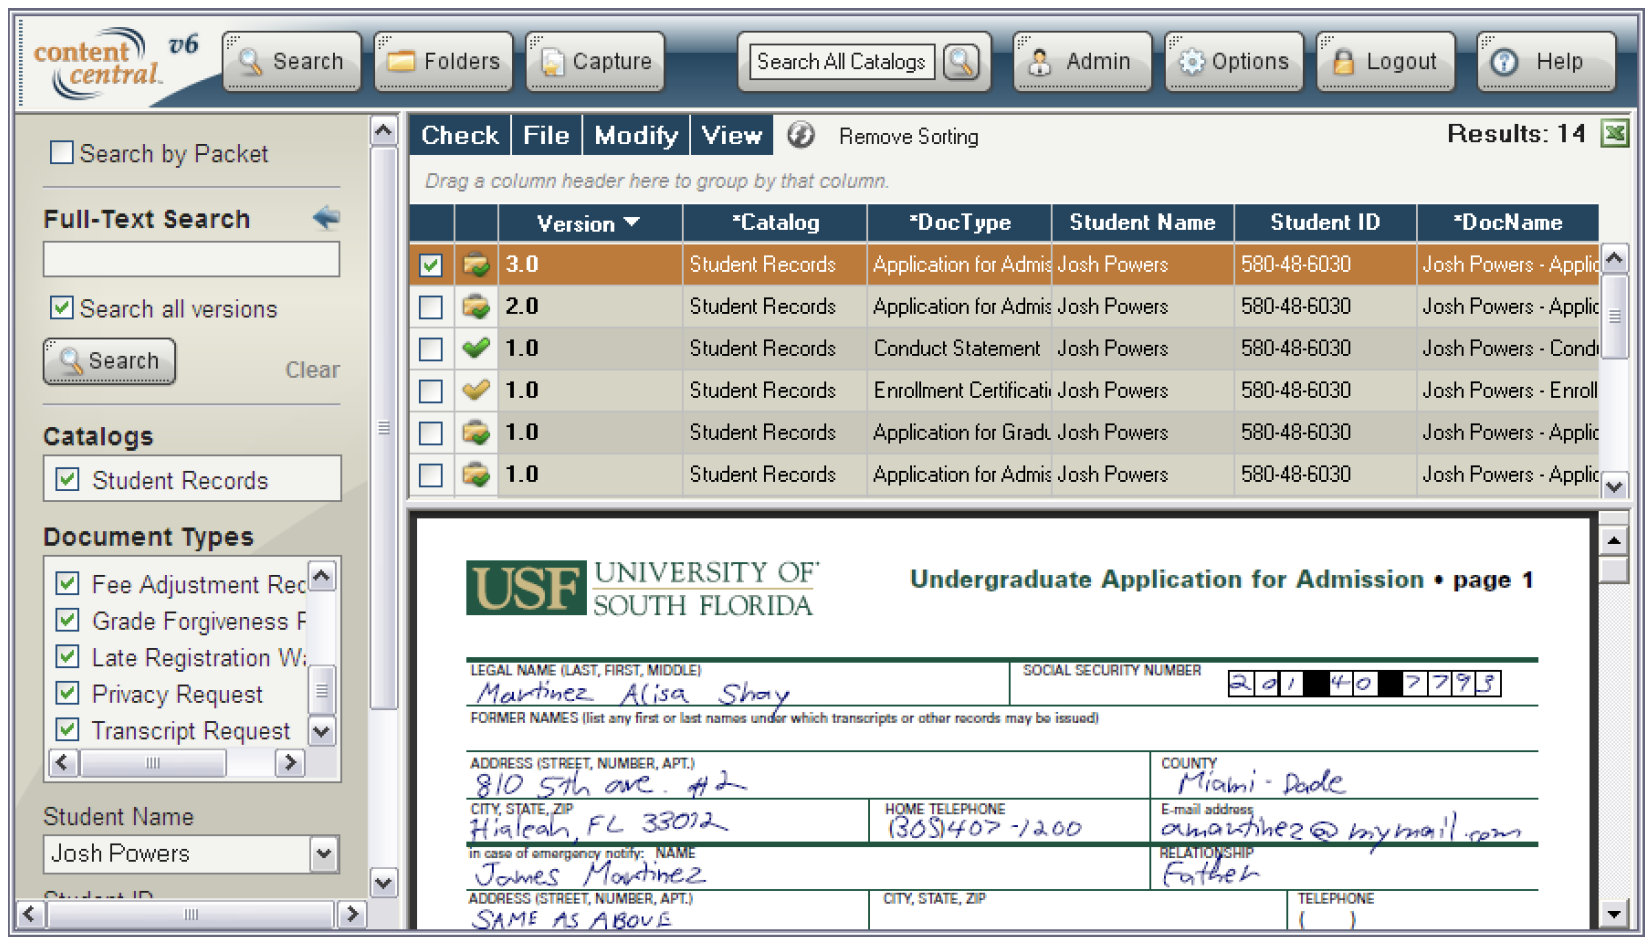
Task: Click the blue arrow icon beside Full-Text Search
Action: click(x=326, y=217)
